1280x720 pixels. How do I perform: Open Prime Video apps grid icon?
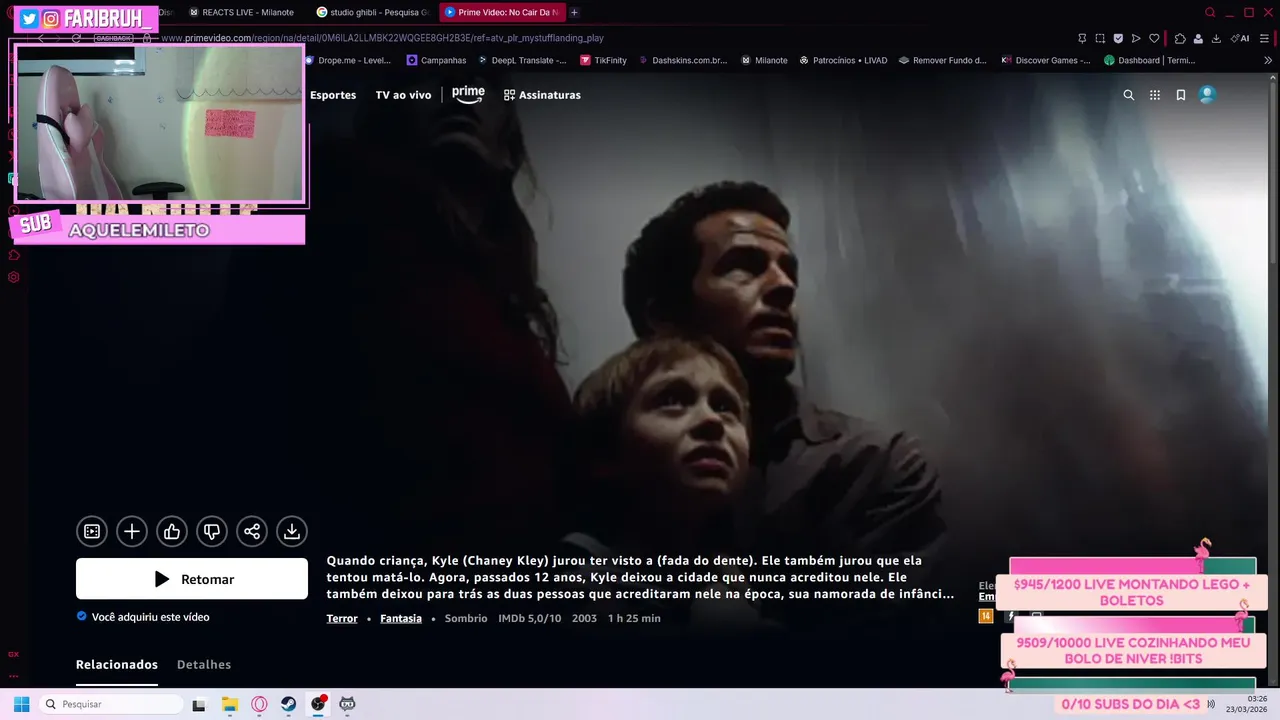1155,95
